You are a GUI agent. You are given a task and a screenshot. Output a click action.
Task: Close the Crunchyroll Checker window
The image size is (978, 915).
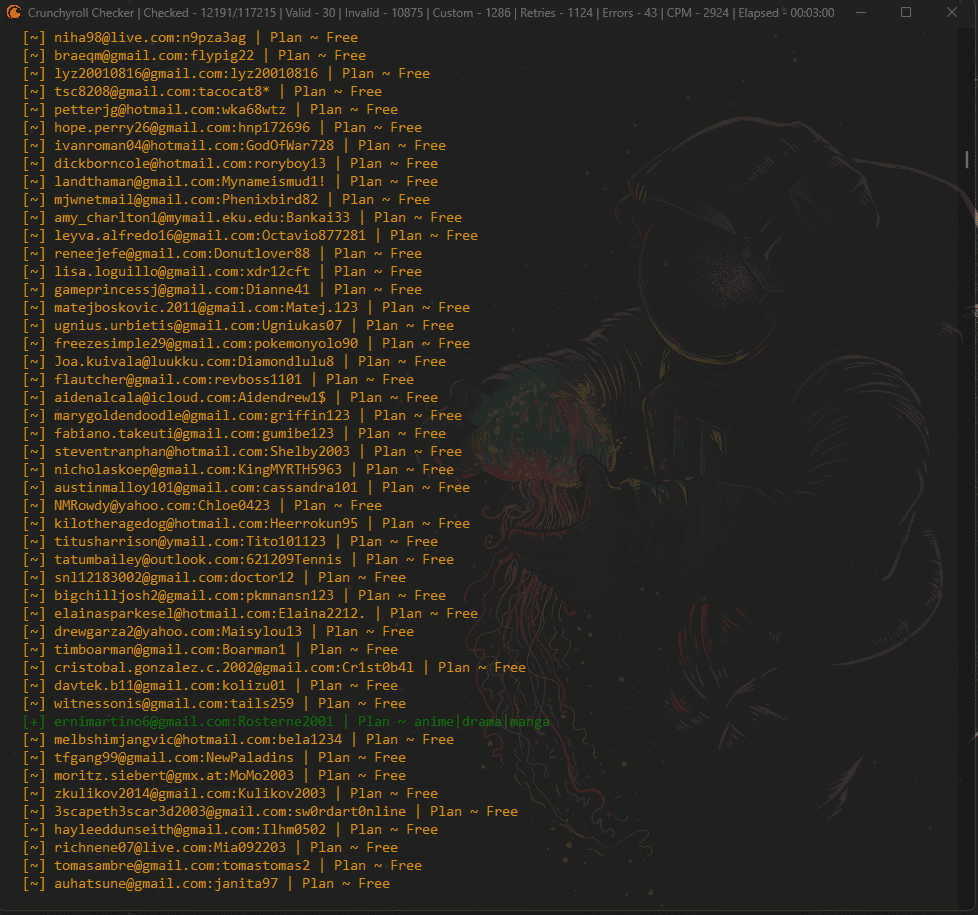point(952,12)
